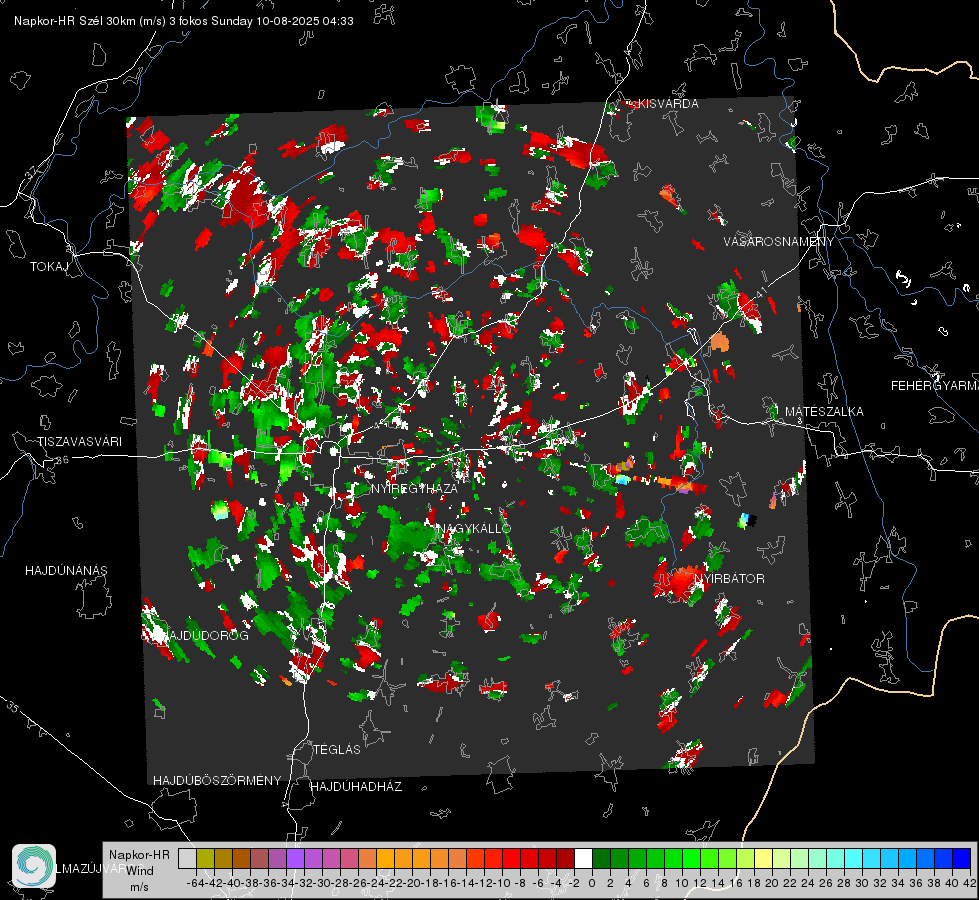Click the -64 legend scale value
Screen dimensions: 979x900
click(x=195, y=883)
